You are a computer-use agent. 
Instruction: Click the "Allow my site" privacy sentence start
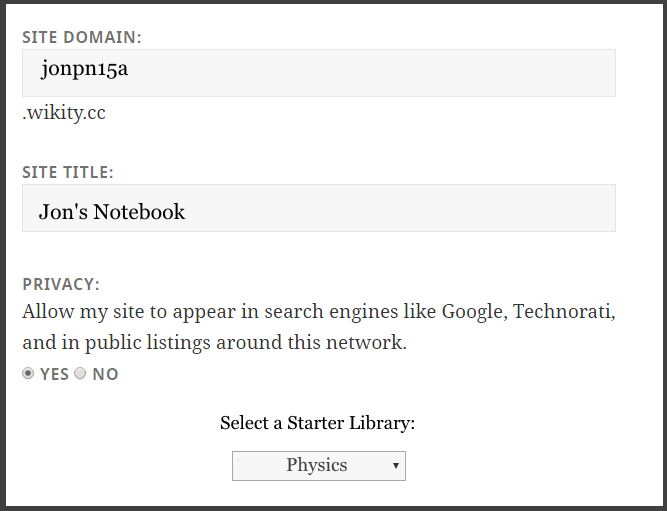pyautogui.click(x=78, y=312)
